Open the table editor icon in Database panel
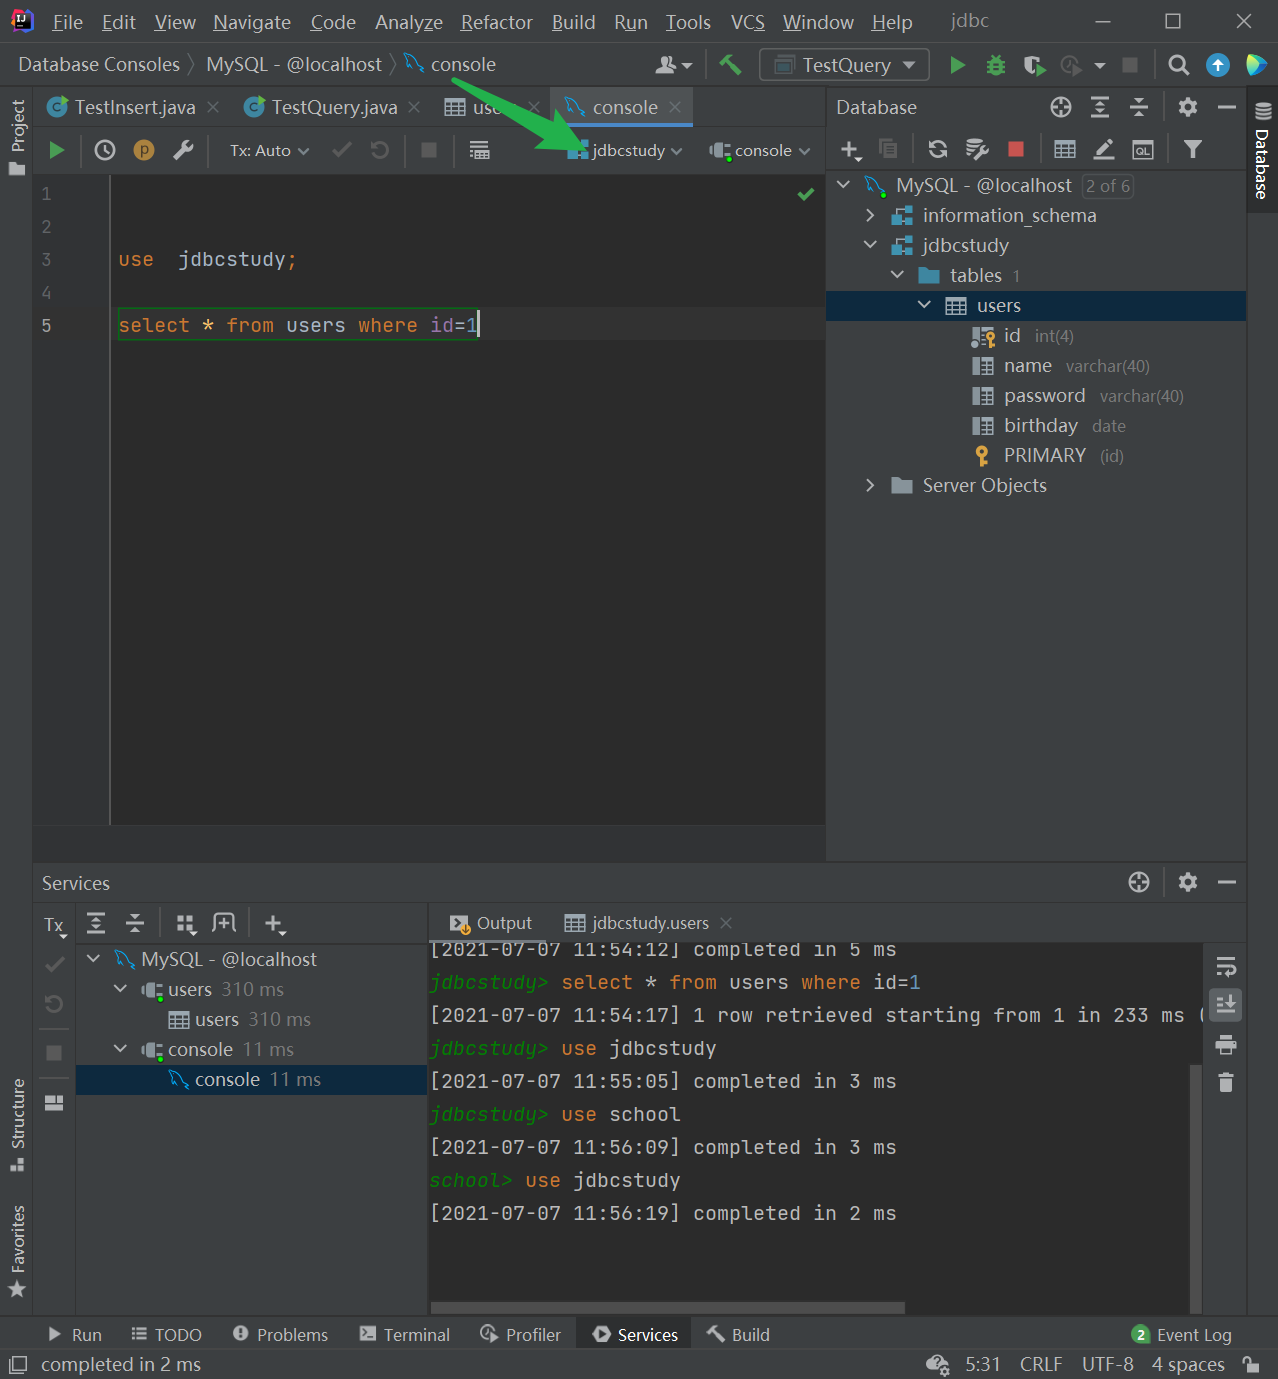The height and width of the screenshot is (1379, 1278). 1065,149
